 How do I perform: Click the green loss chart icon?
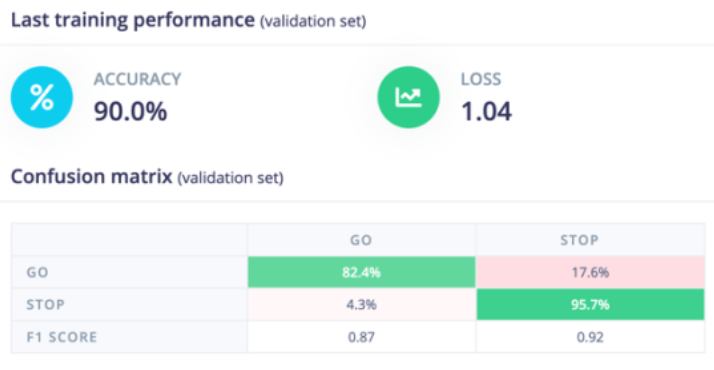click(x=408, y=97)
